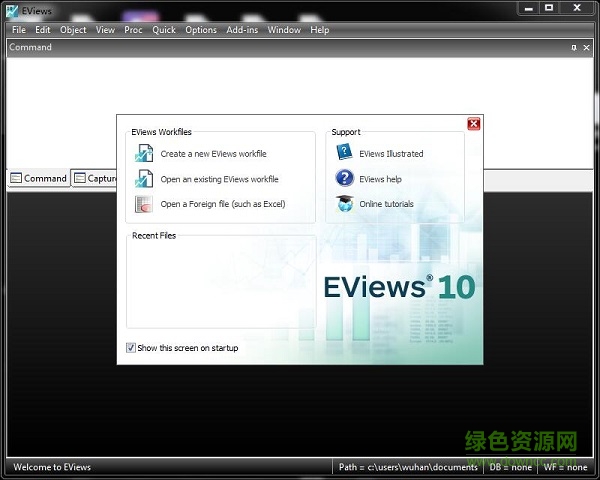Click the EViews app icon in the title bar
This screenshot has height=480, width=600.
(12, 11)
